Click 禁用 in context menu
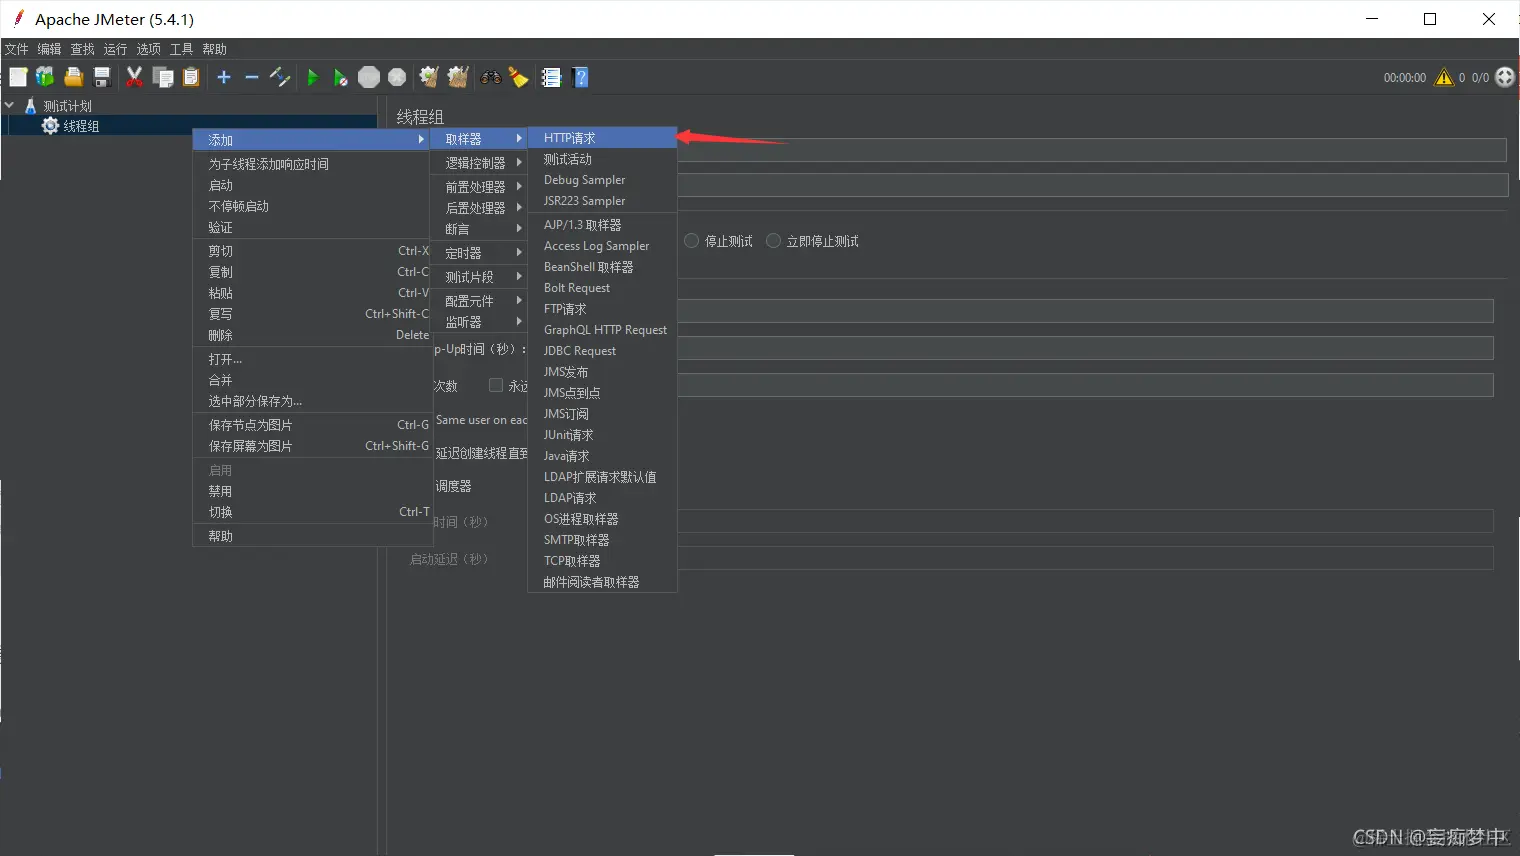 311,491
